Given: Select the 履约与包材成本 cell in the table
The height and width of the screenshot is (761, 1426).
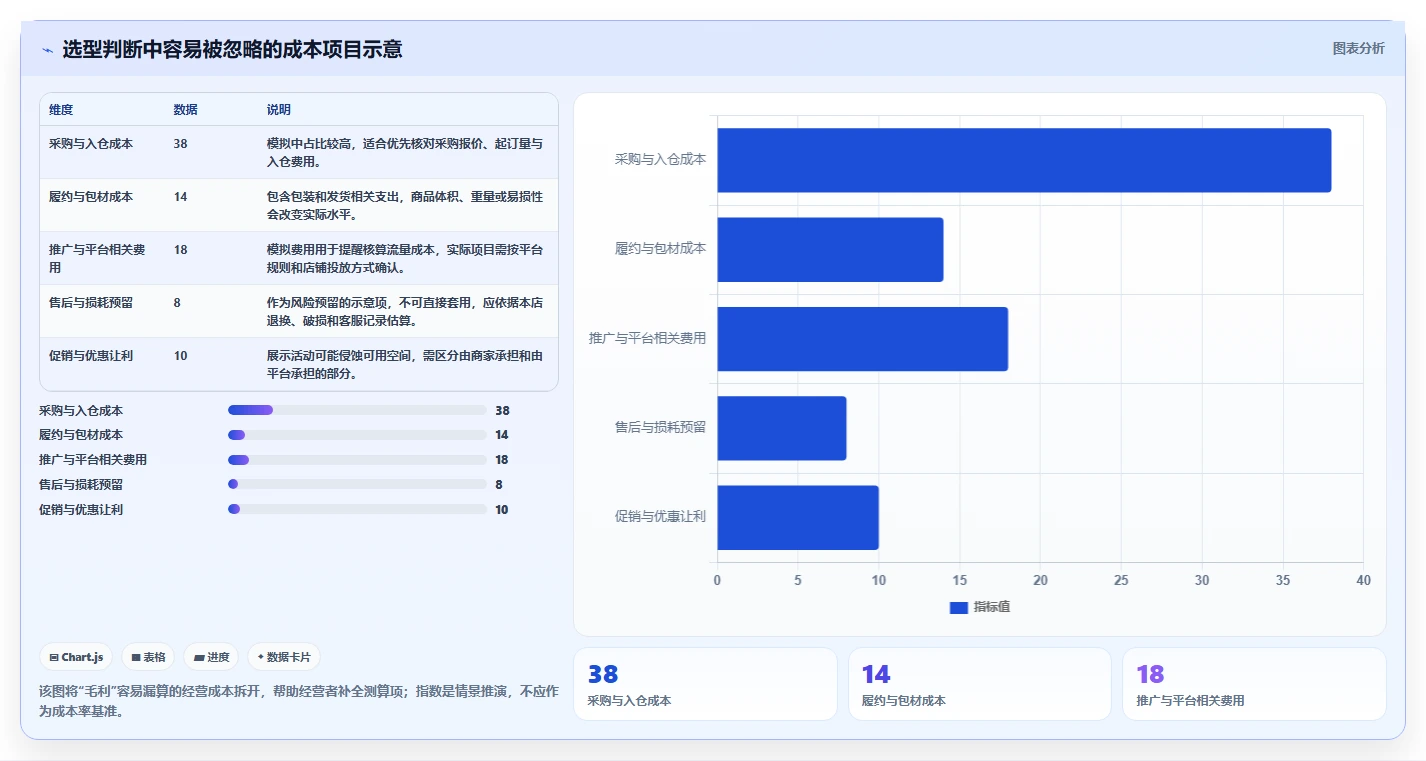Looking at the screenshot, I should point(91,197).
